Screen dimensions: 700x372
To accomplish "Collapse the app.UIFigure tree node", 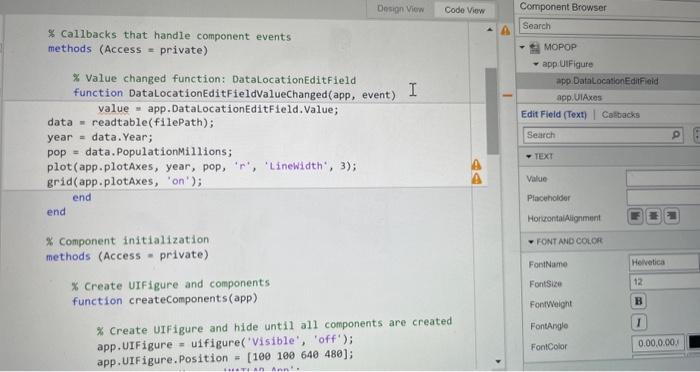I will click(536, 64).
